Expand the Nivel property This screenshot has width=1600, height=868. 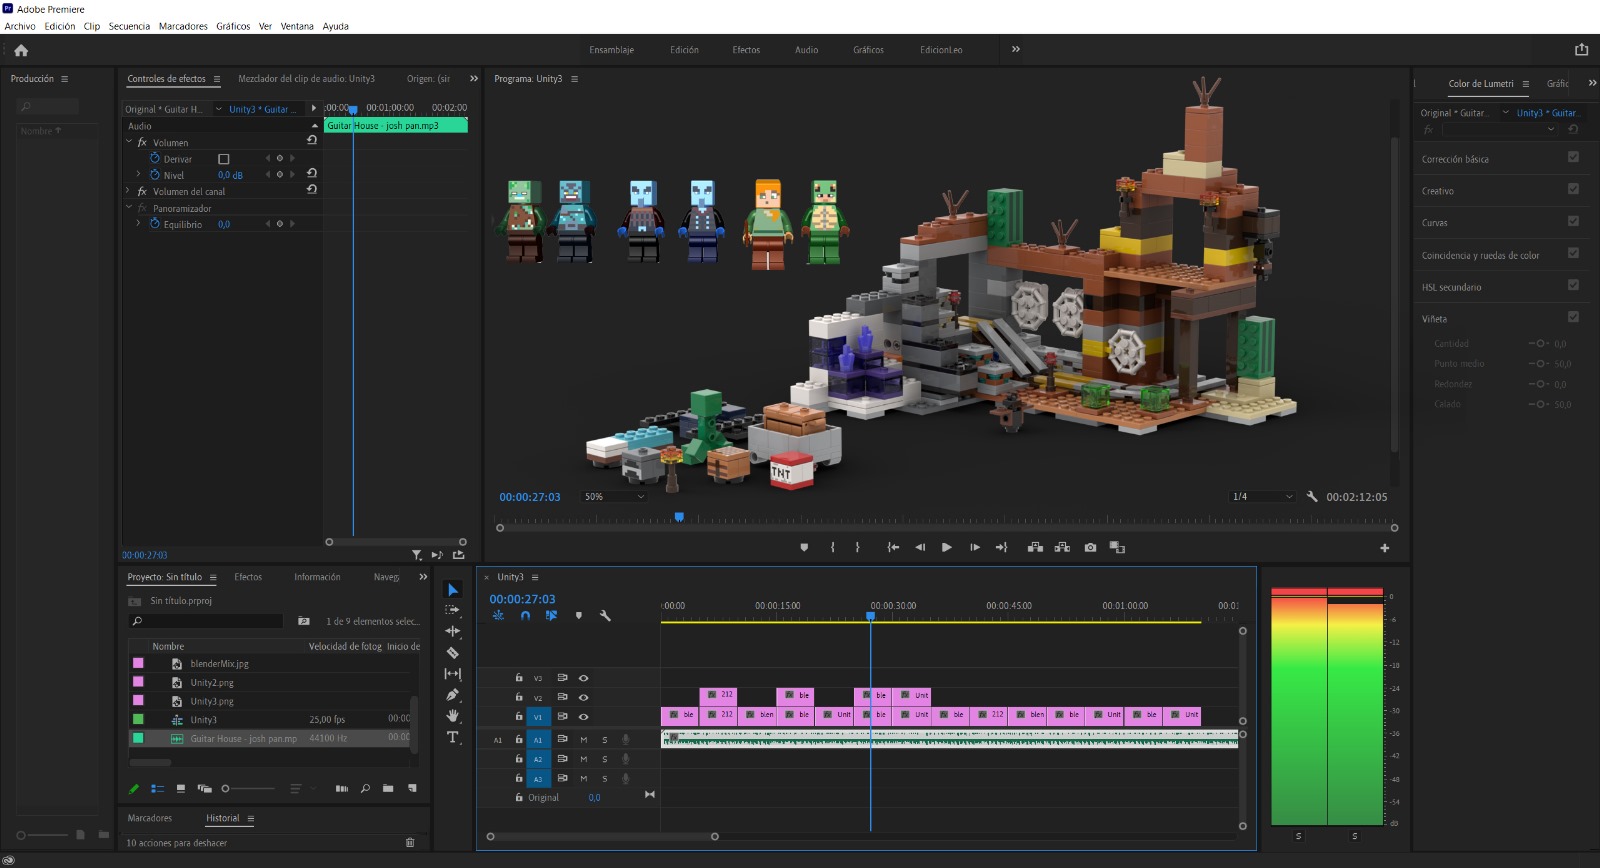click(x=138, y=174)
